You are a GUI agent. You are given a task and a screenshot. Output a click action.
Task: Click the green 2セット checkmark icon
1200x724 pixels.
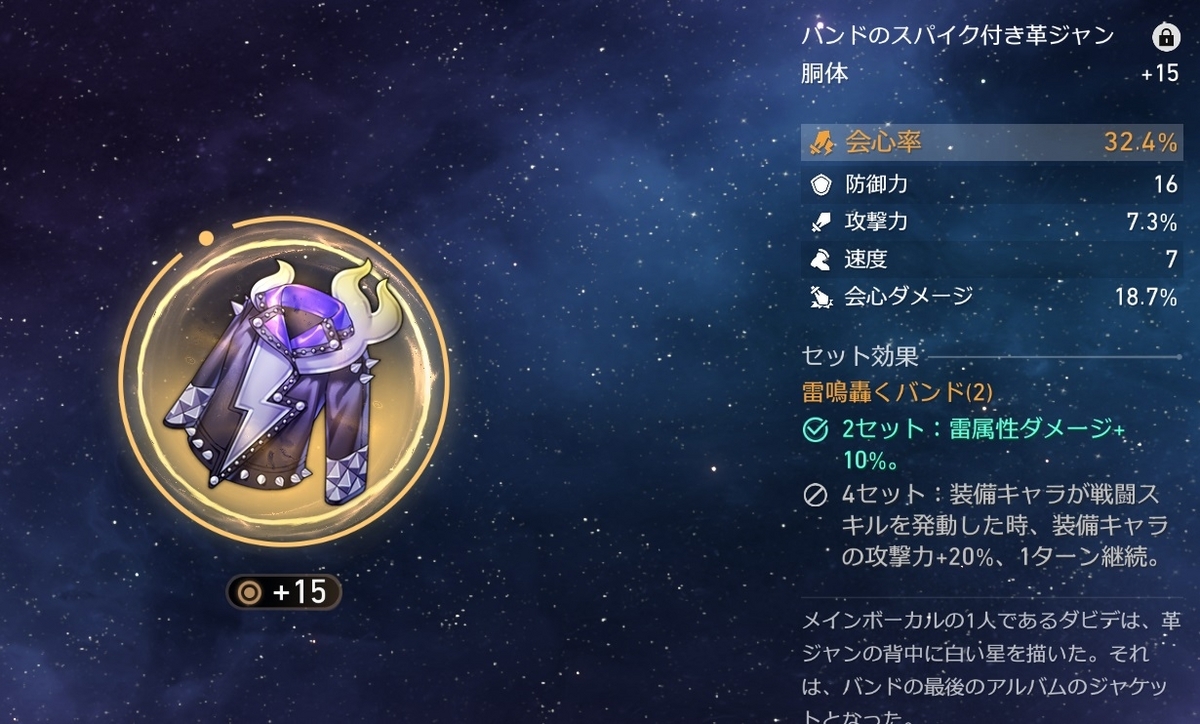[x=816, y=430]
